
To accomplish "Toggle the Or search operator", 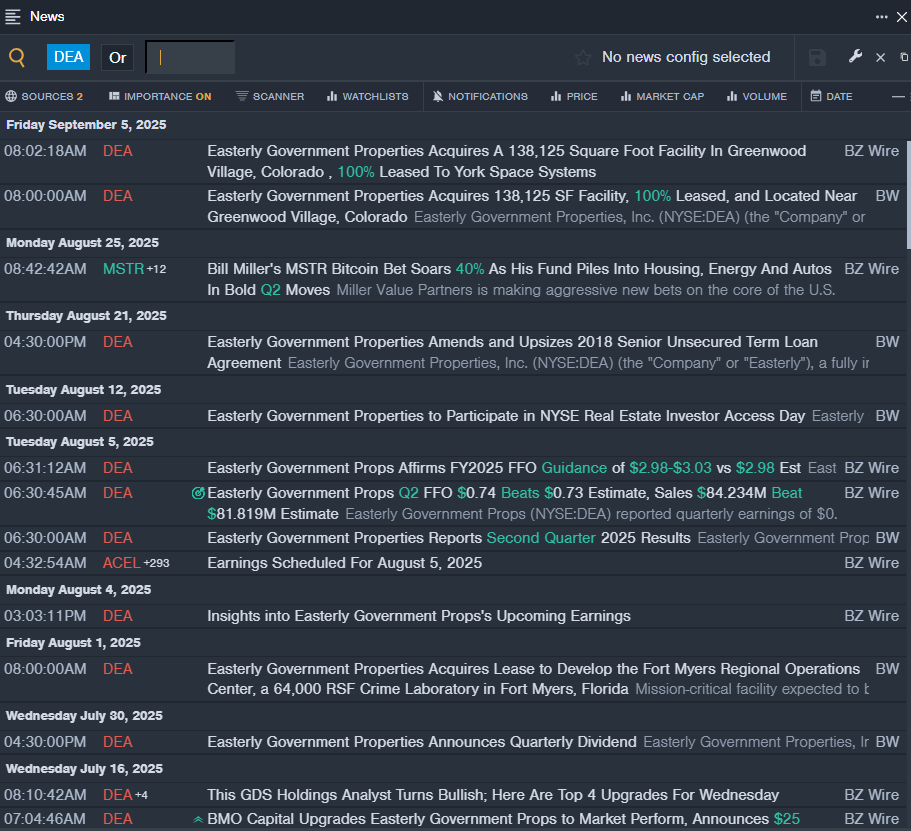I will 118,57.
